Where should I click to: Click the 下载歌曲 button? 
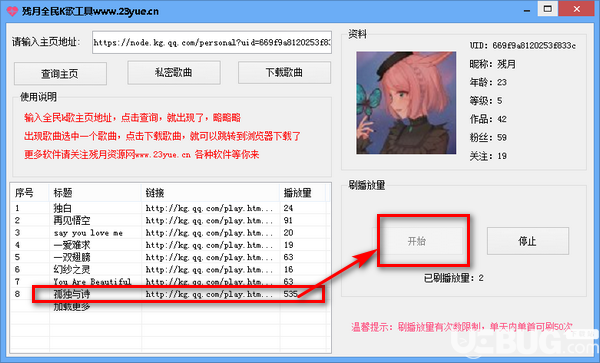(284, 73)
